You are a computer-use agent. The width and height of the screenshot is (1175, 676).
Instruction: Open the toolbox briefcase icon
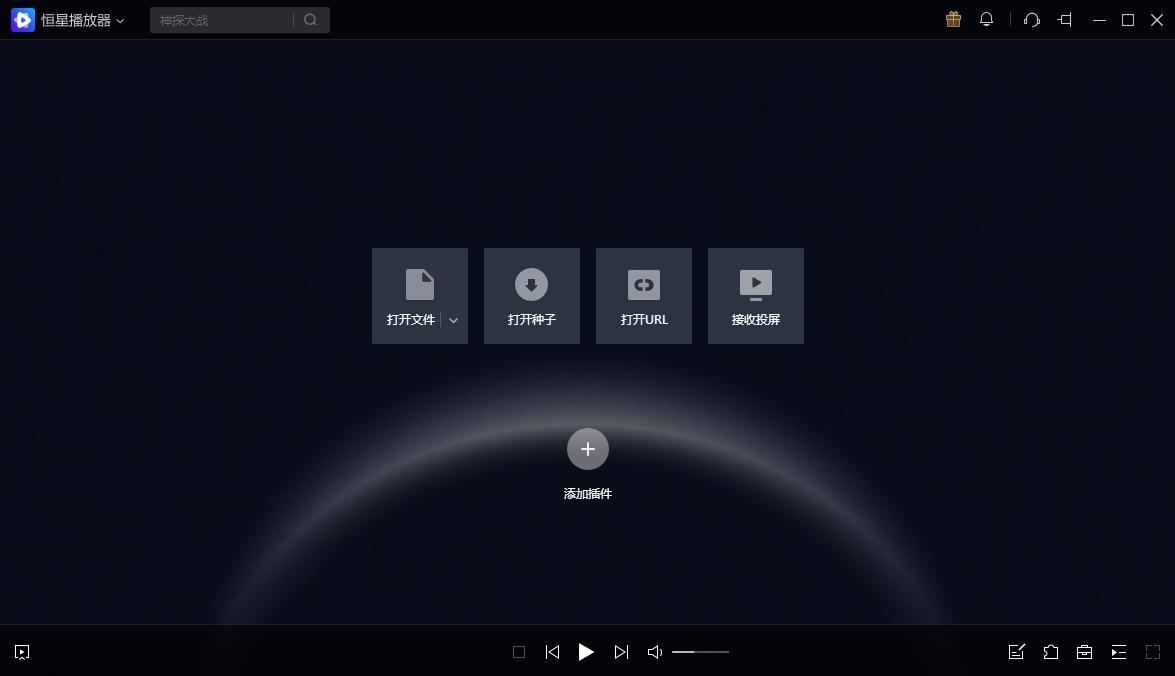point(1084,652)
